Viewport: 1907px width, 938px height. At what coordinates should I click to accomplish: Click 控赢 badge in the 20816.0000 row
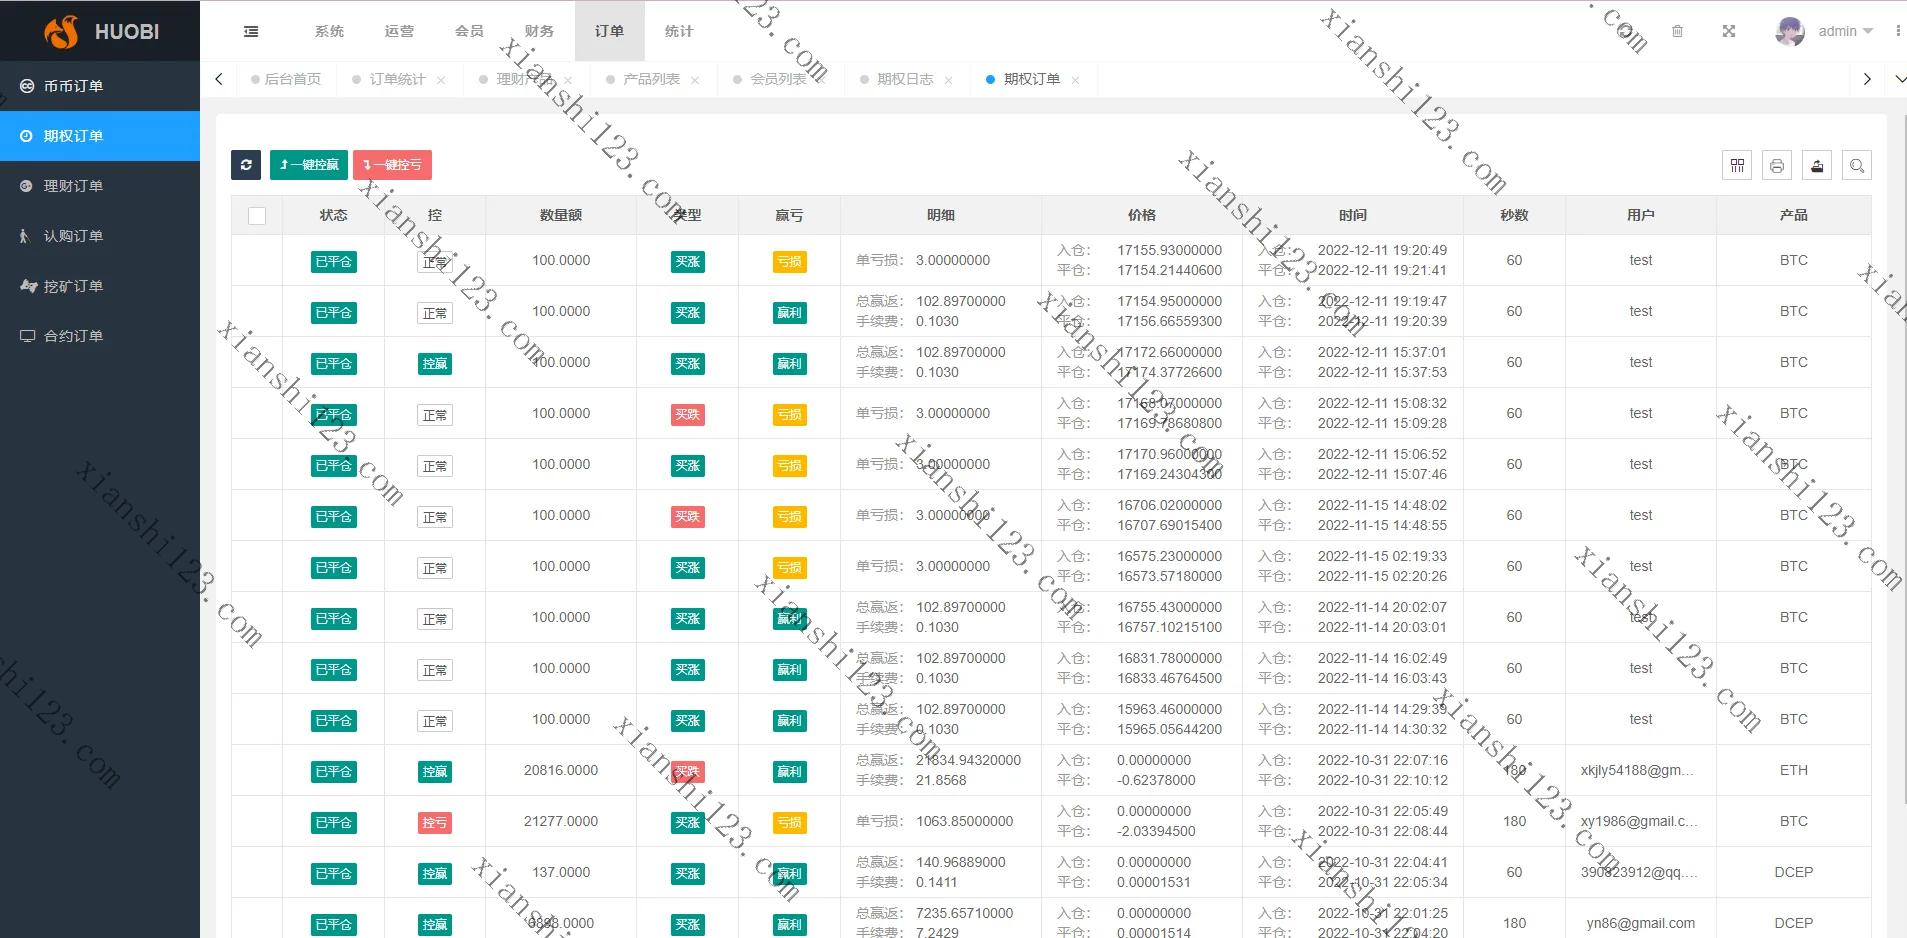435,772
